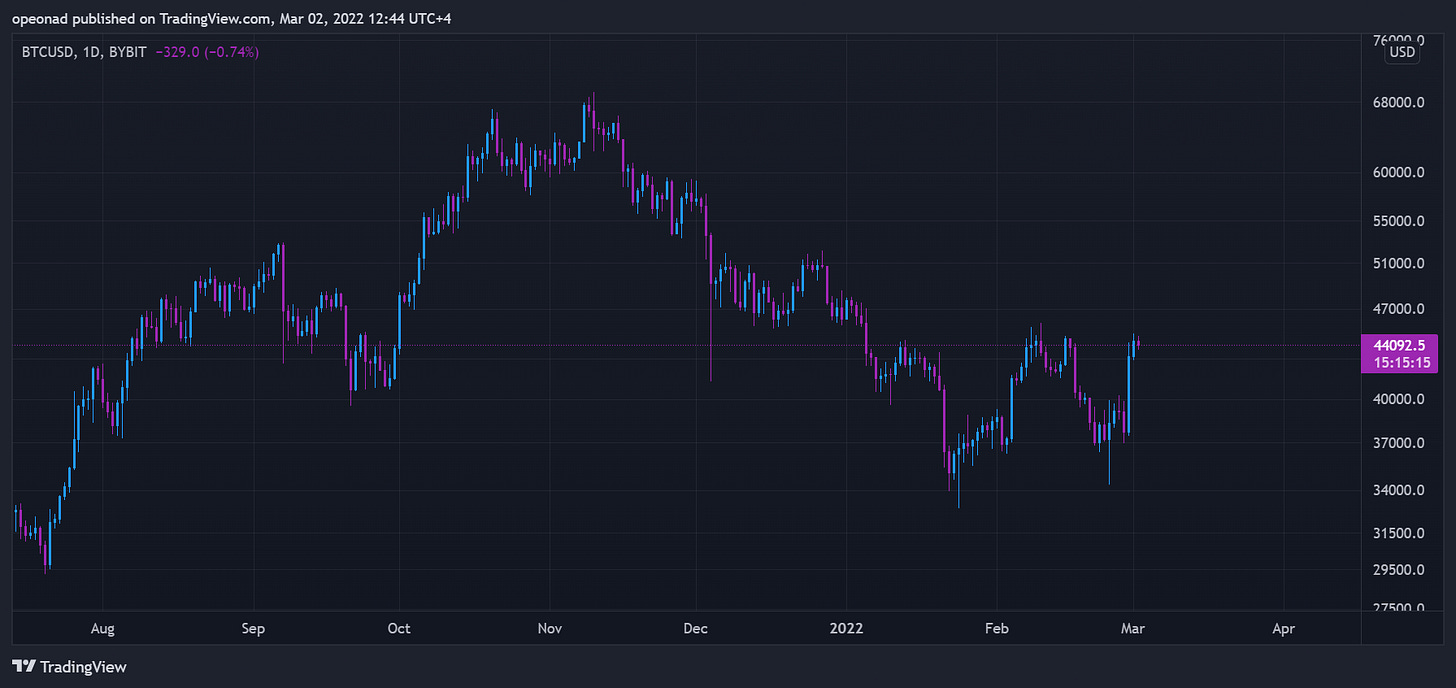This screenshot has height=688, width=1456.
Task: Select the 44092.5 current price label
Action: [1398, 345]
